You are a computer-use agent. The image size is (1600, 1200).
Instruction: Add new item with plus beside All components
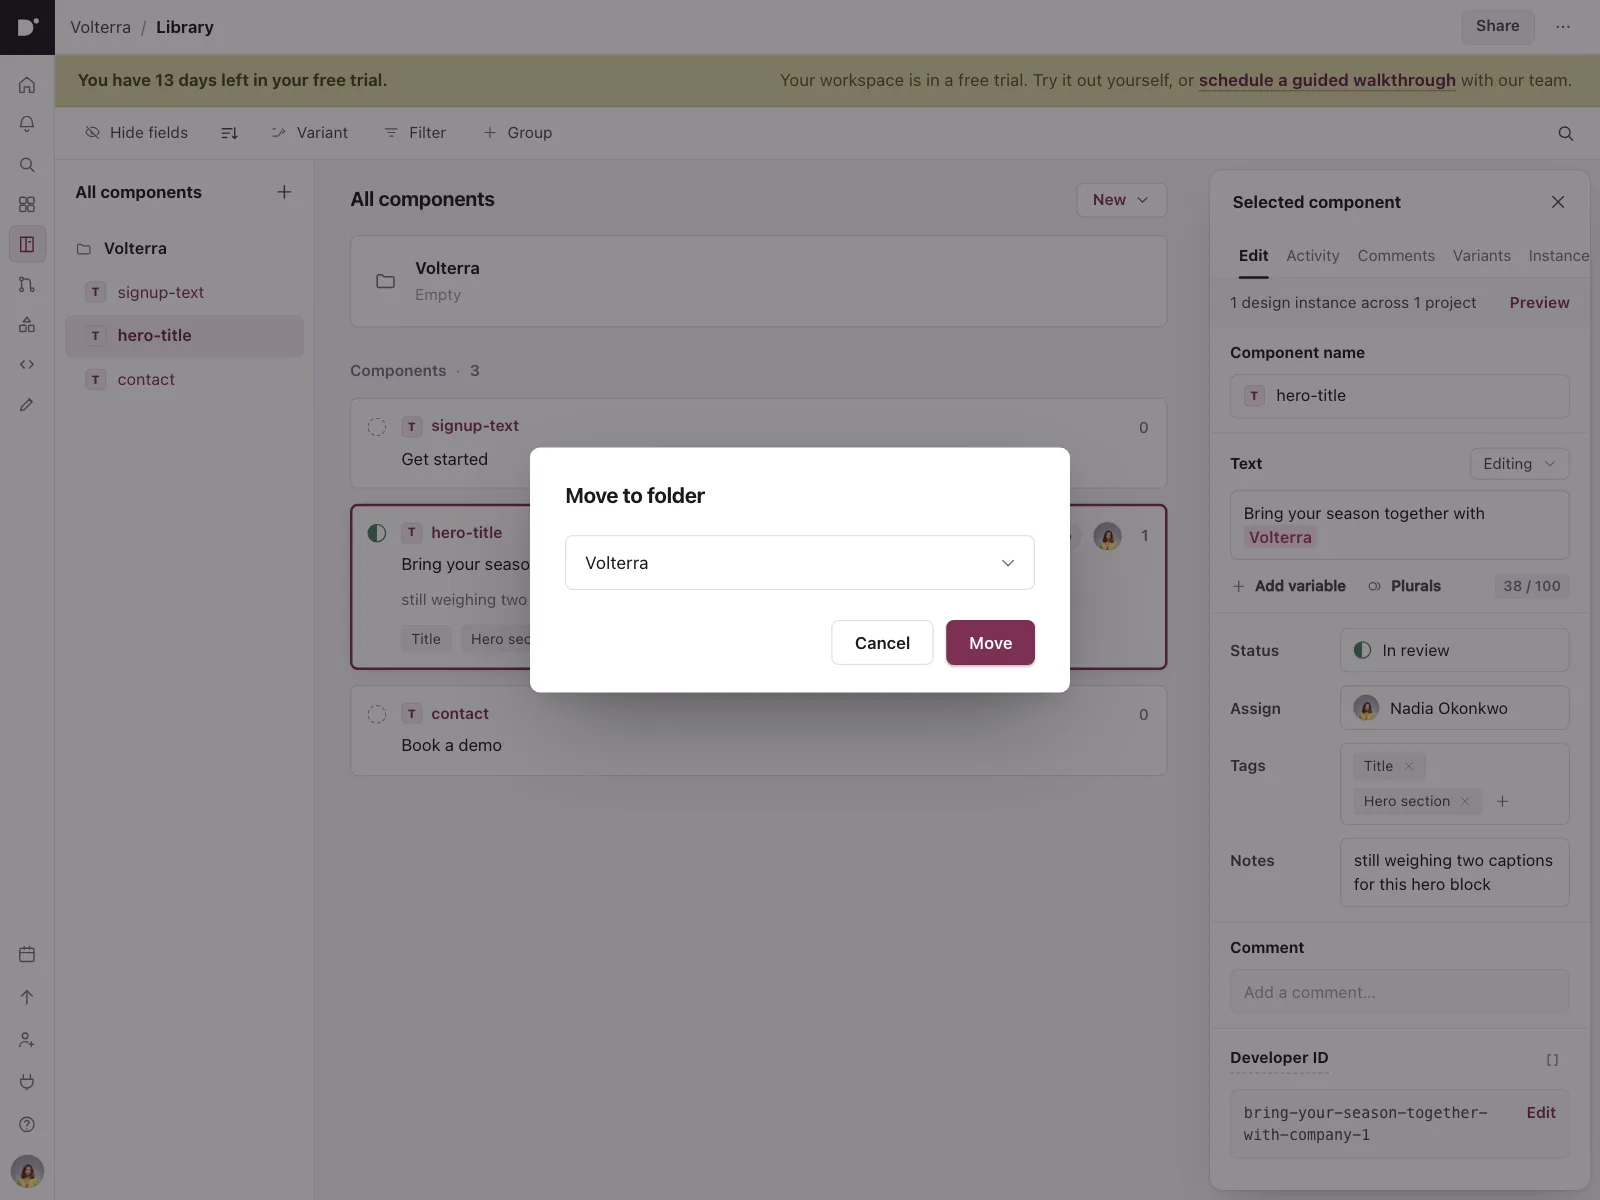[284, 192]
